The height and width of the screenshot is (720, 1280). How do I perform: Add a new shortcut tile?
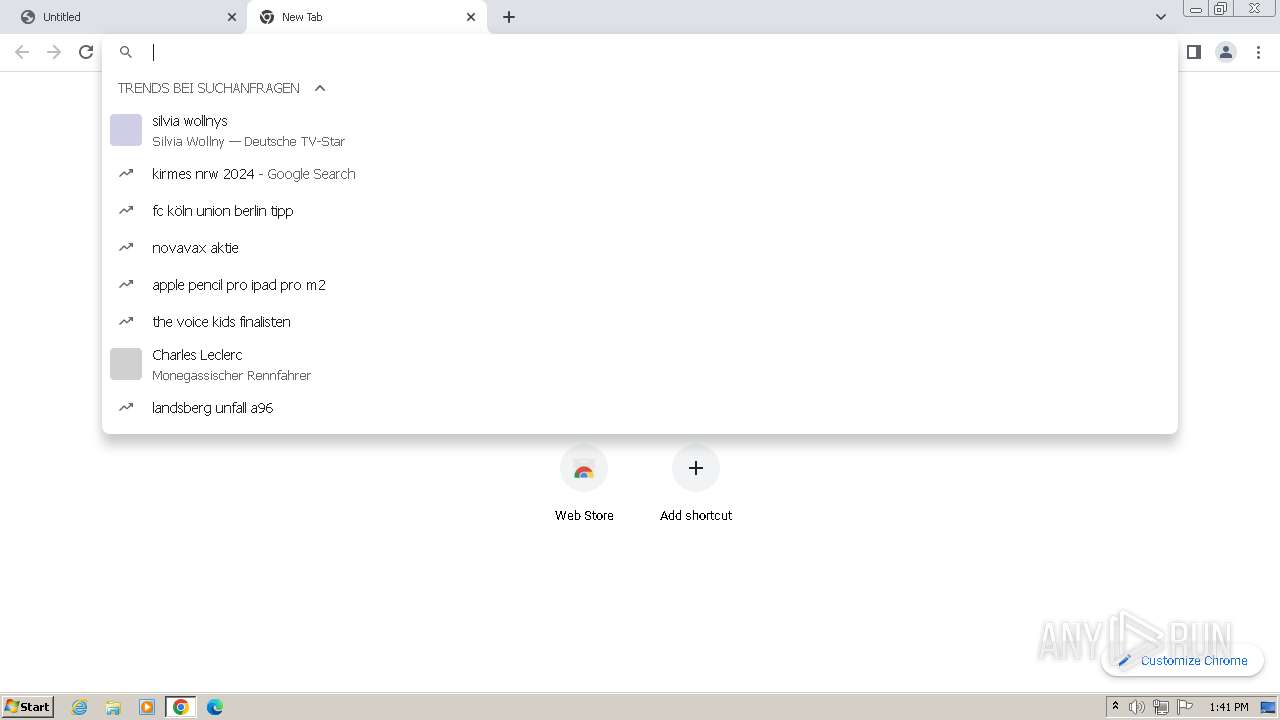696,484
